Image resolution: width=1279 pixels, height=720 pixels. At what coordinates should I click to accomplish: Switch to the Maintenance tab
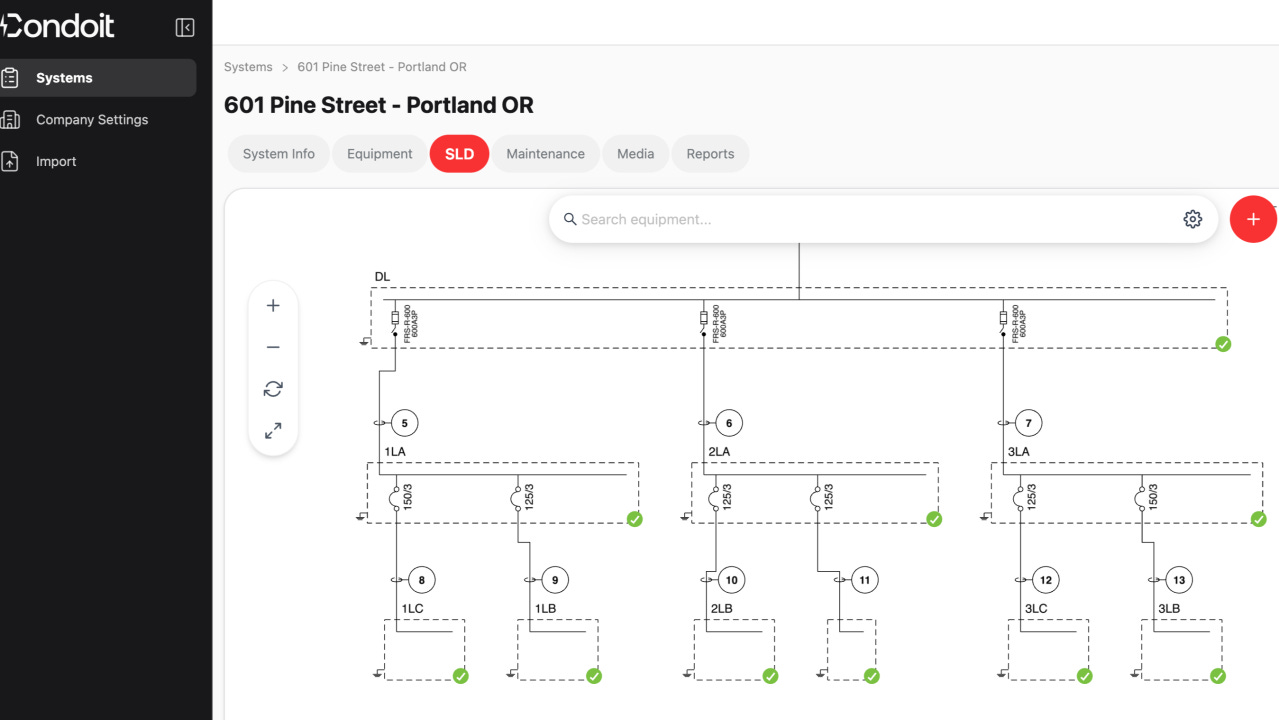point(545,154)
